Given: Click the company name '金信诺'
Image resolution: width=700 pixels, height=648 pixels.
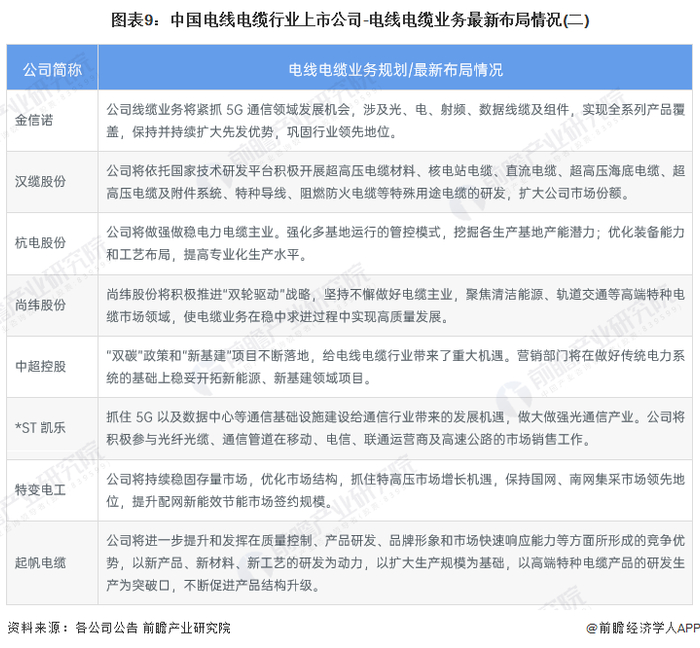Looking at the screenshot, I should click(34, 120).
